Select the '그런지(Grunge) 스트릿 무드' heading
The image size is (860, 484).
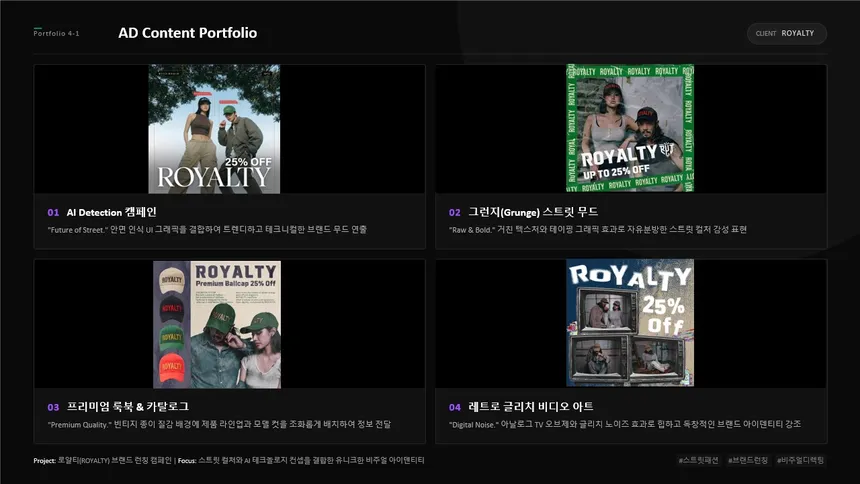[x=533, y=212]
